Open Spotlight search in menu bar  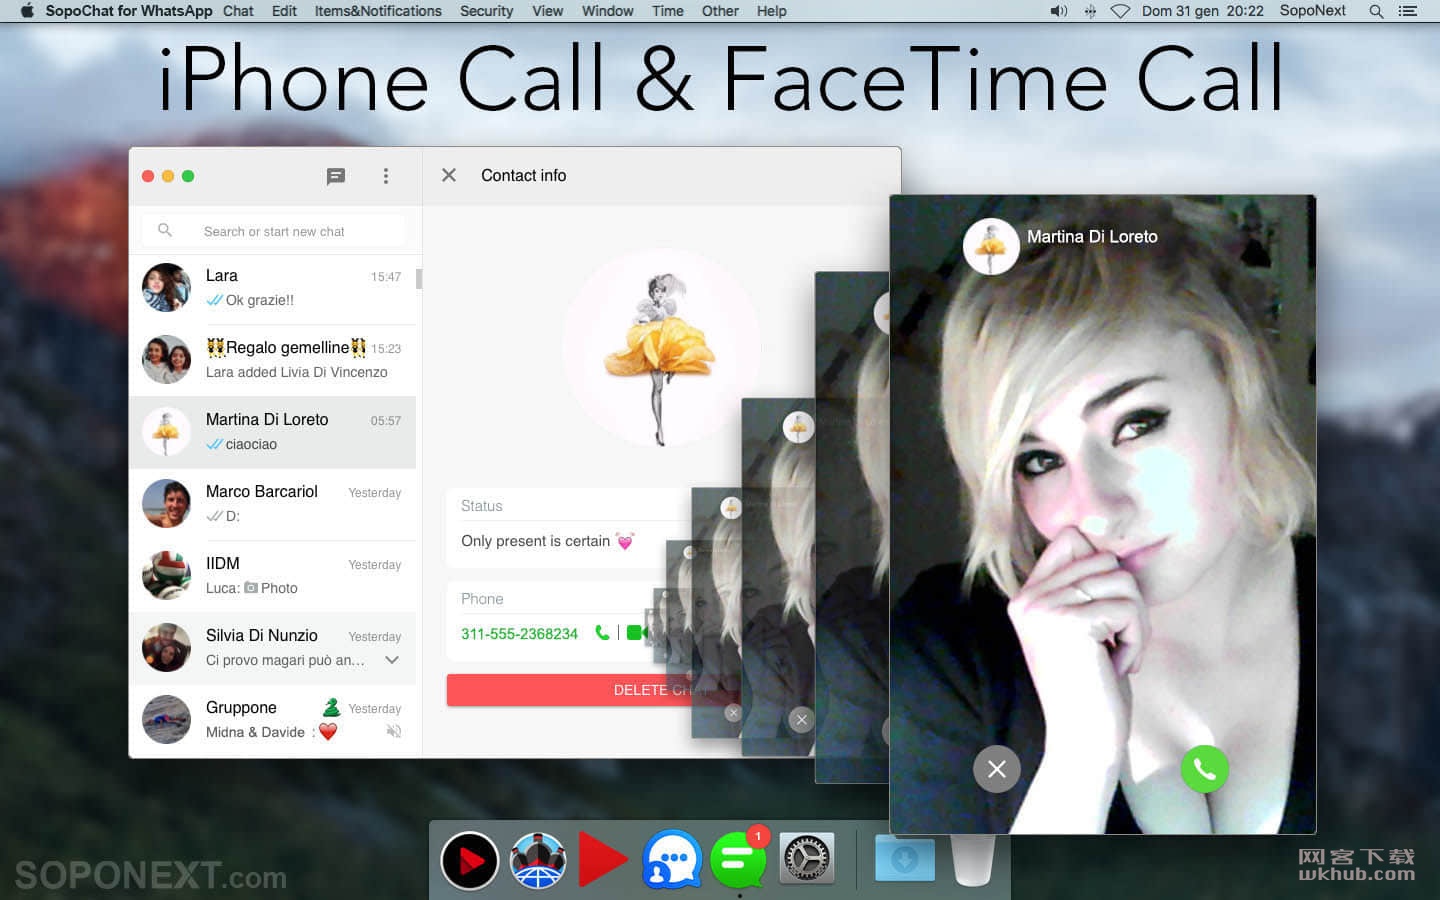click(1376, 11)
